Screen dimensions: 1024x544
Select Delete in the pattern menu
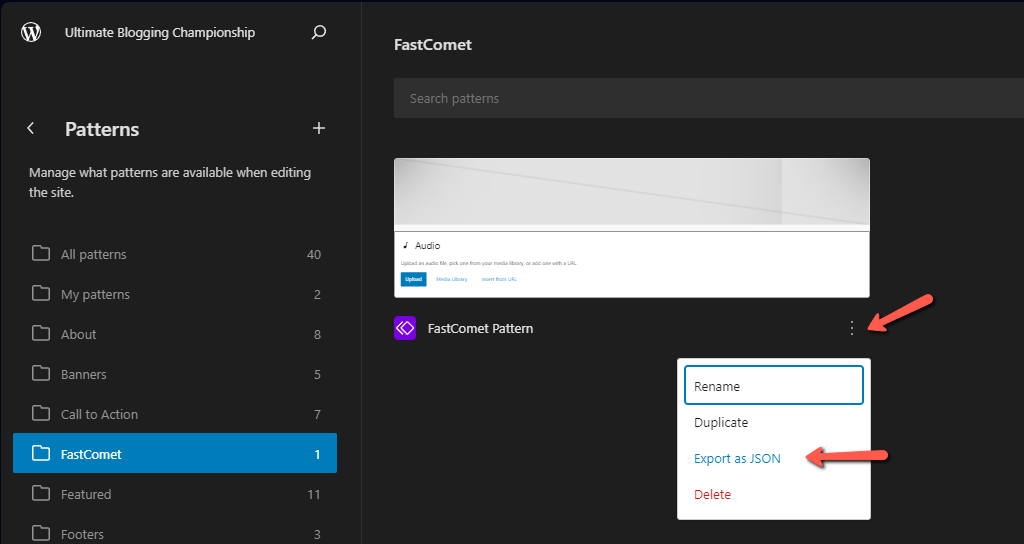point(712,494)
